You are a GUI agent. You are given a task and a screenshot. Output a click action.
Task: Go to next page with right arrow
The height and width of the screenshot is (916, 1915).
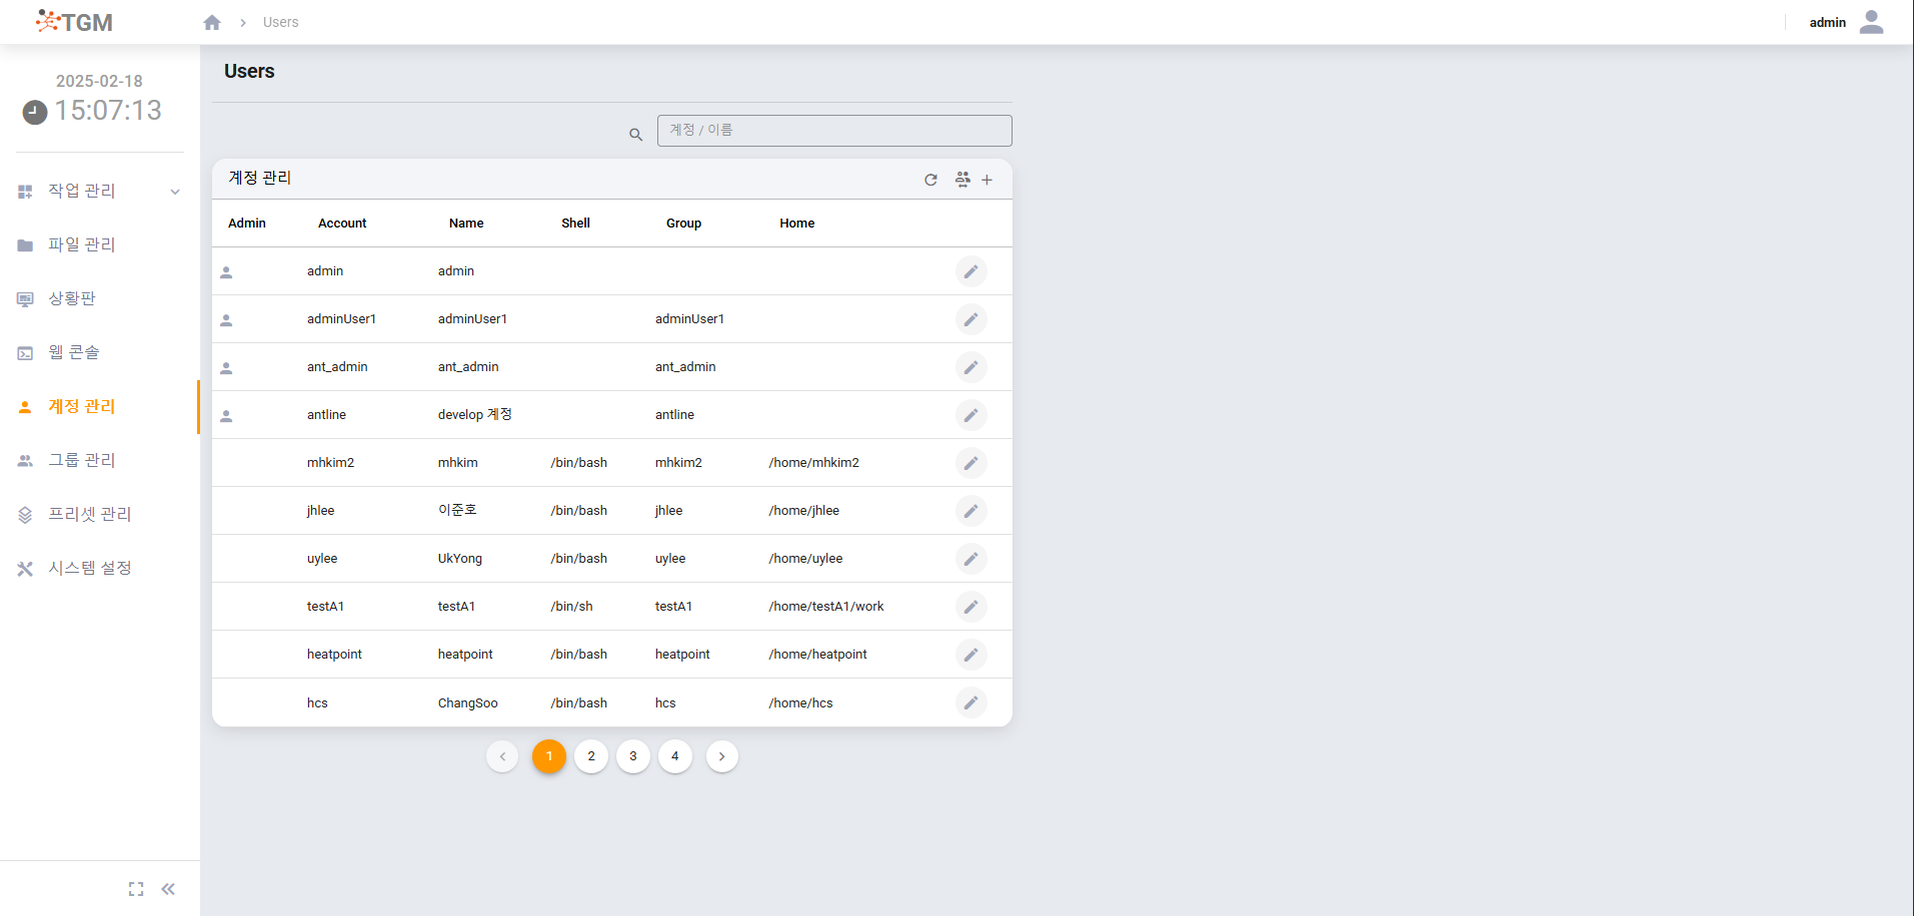click(722, 757)
